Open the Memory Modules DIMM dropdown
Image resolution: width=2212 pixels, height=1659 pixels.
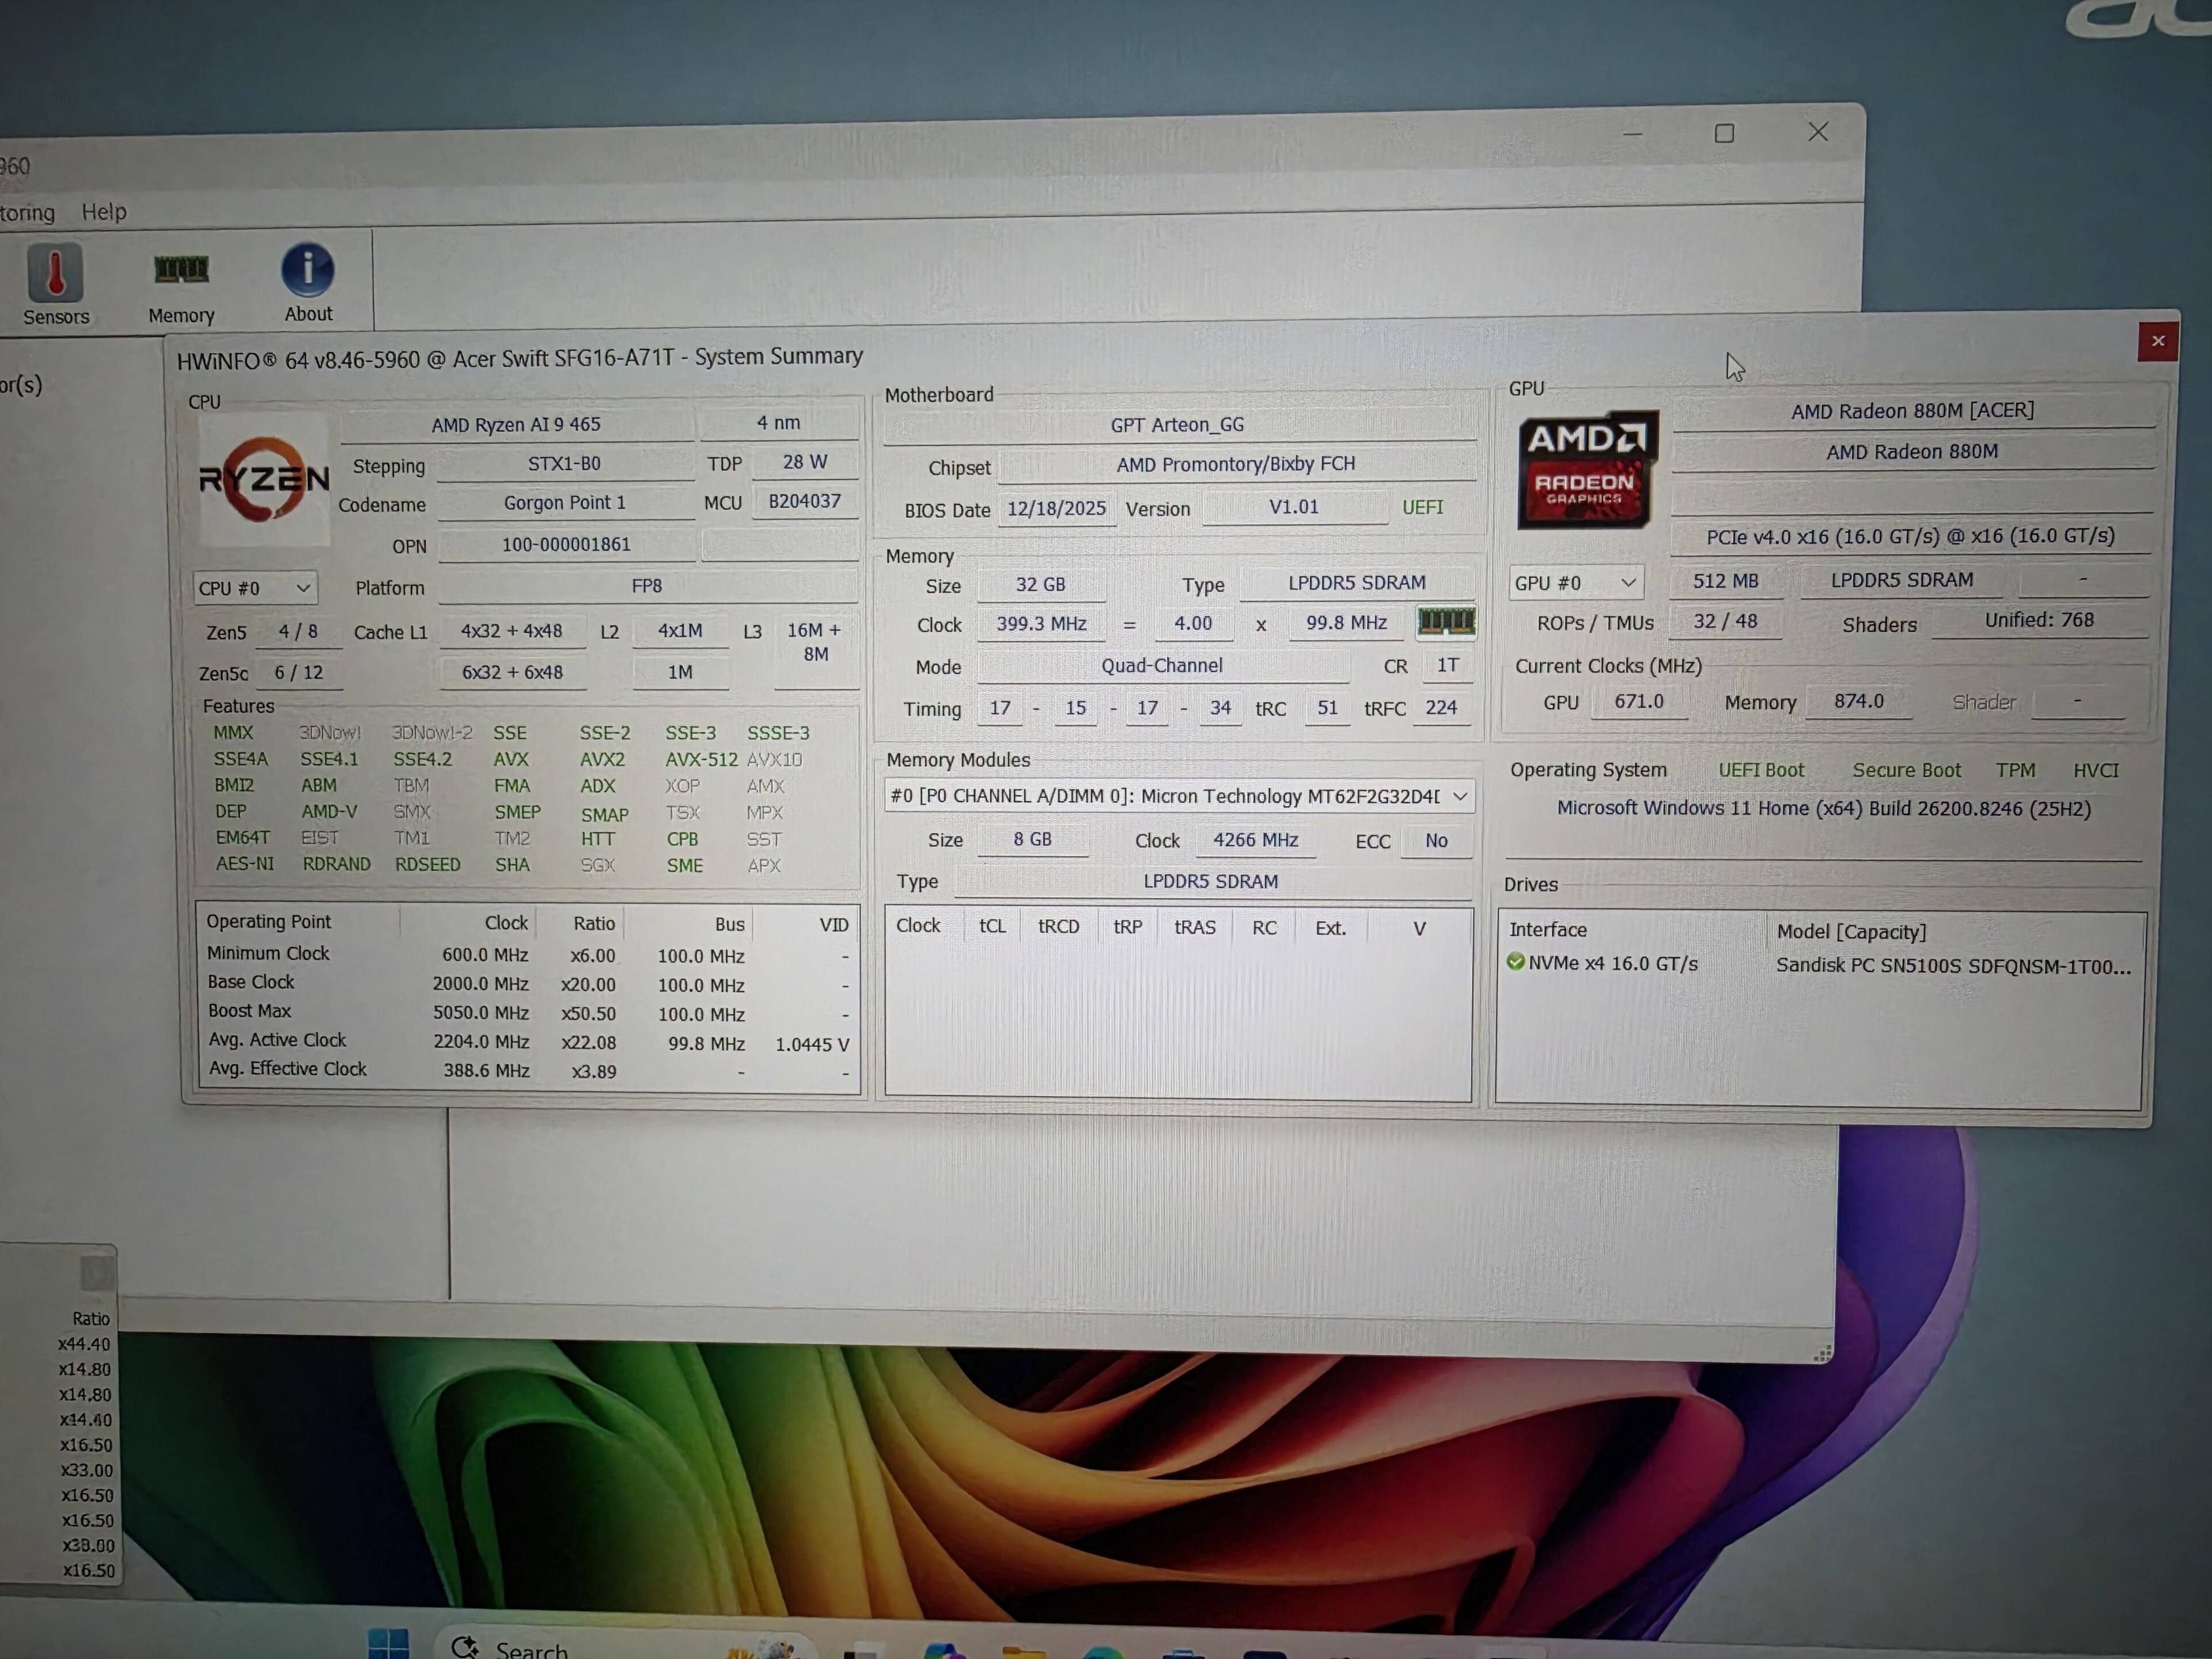(1179, 796)
